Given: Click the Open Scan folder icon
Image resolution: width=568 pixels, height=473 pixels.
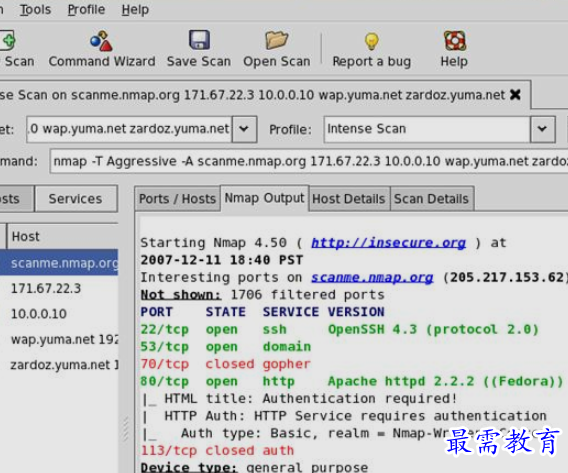Looking at the screenshot, I should pos(276,40).
